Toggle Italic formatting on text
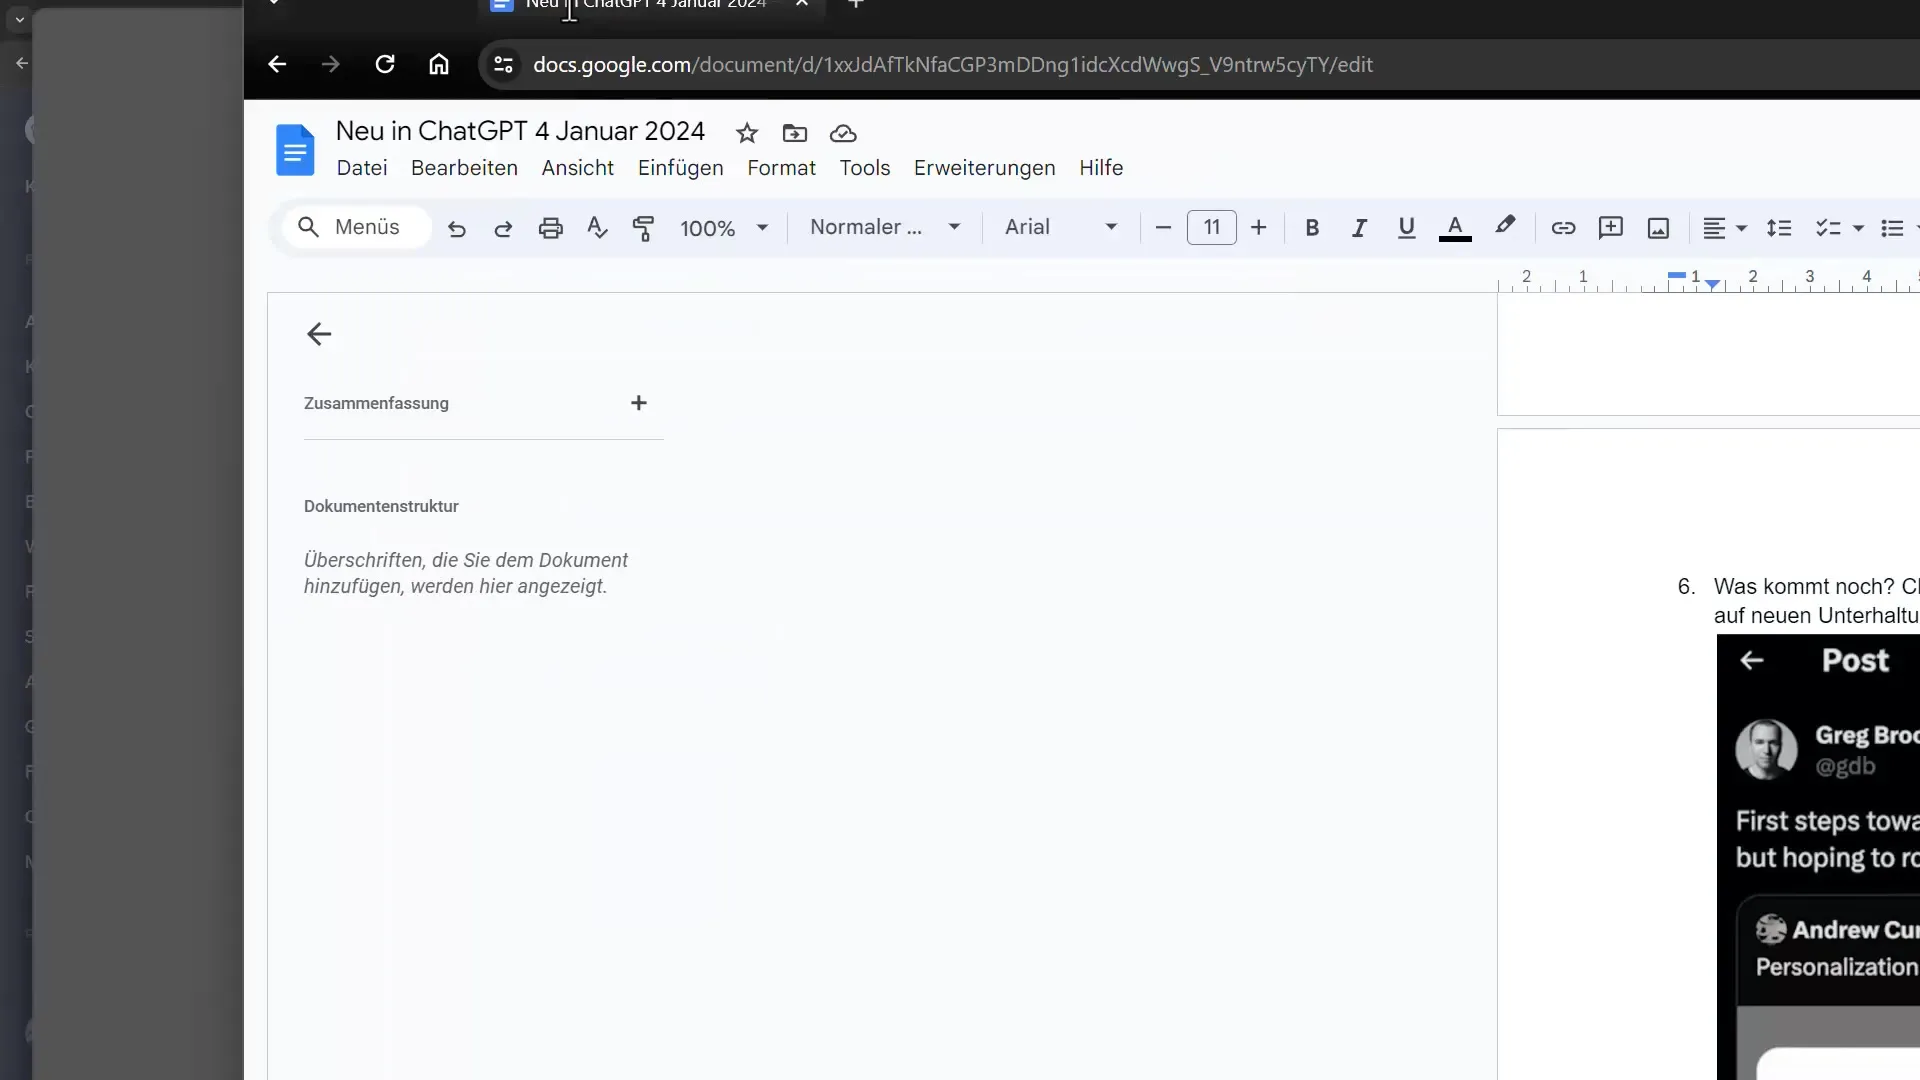This screenshot has width=1920, height=1080. (1360, 227)
